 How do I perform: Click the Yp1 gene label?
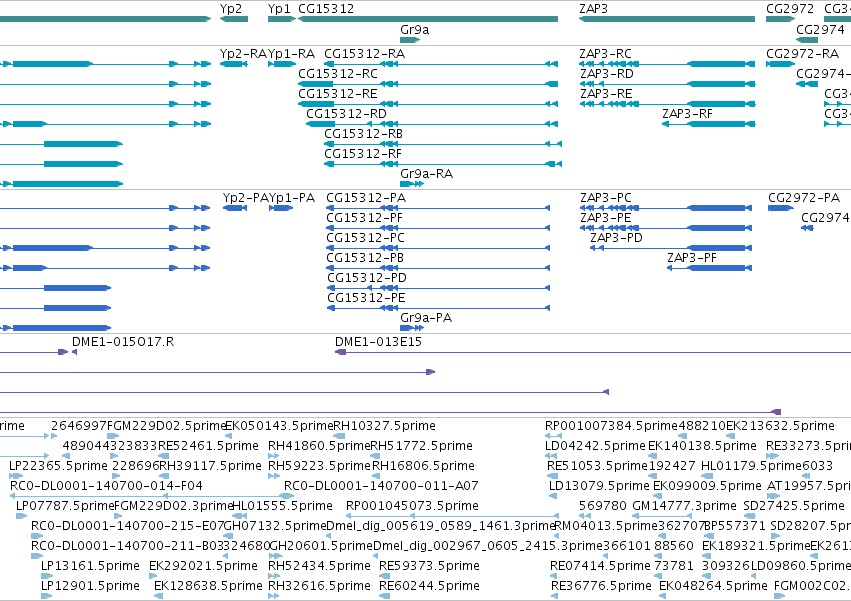pos(279,9)
